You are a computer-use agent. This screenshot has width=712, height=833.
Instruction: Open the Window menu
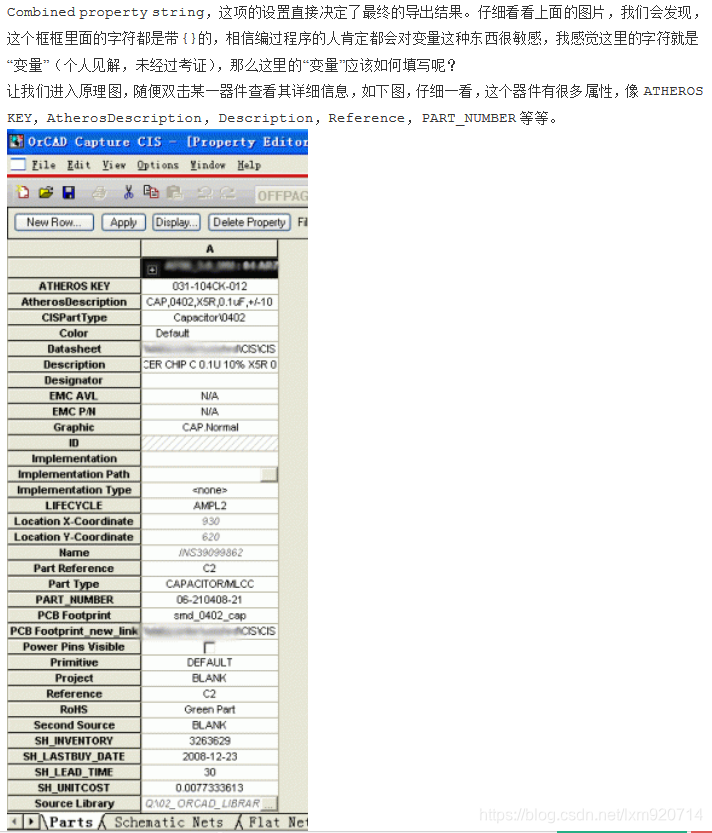208,165
